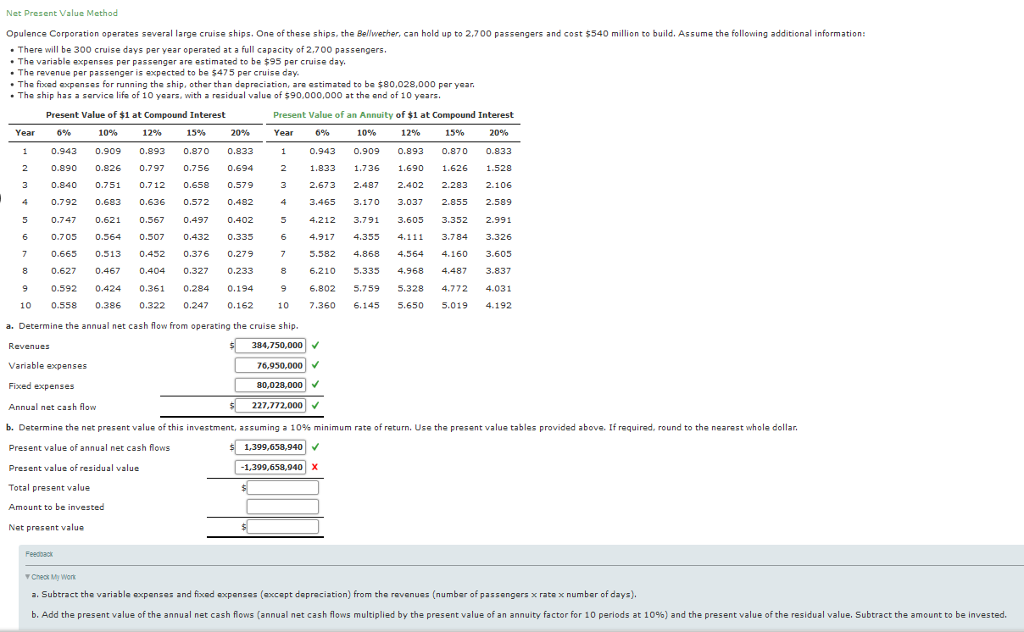Expand the Feedback section header
The width and height of the screenshot is (1024, 632).
40,553
